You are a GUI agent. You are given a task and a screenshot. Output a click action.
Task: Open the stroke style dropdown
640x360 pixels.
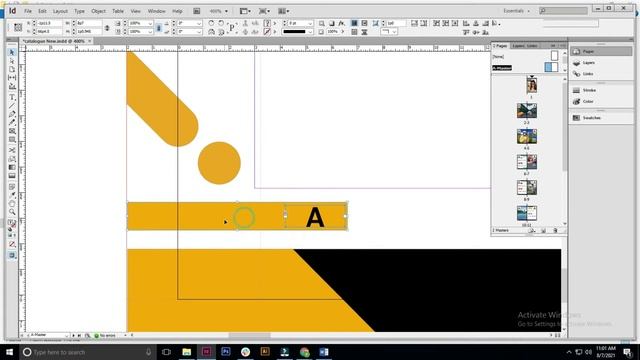(310, 31)
